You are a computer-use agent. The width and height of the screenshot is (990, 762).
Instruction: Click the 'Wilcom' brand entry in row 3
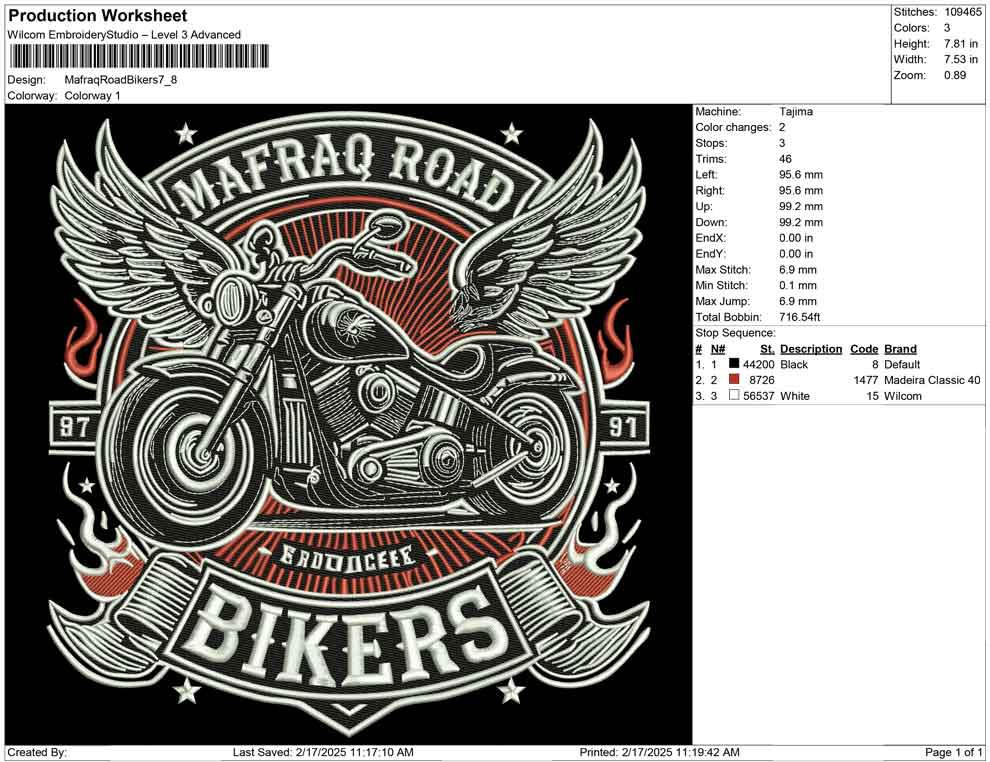click(x=903, y=396)
